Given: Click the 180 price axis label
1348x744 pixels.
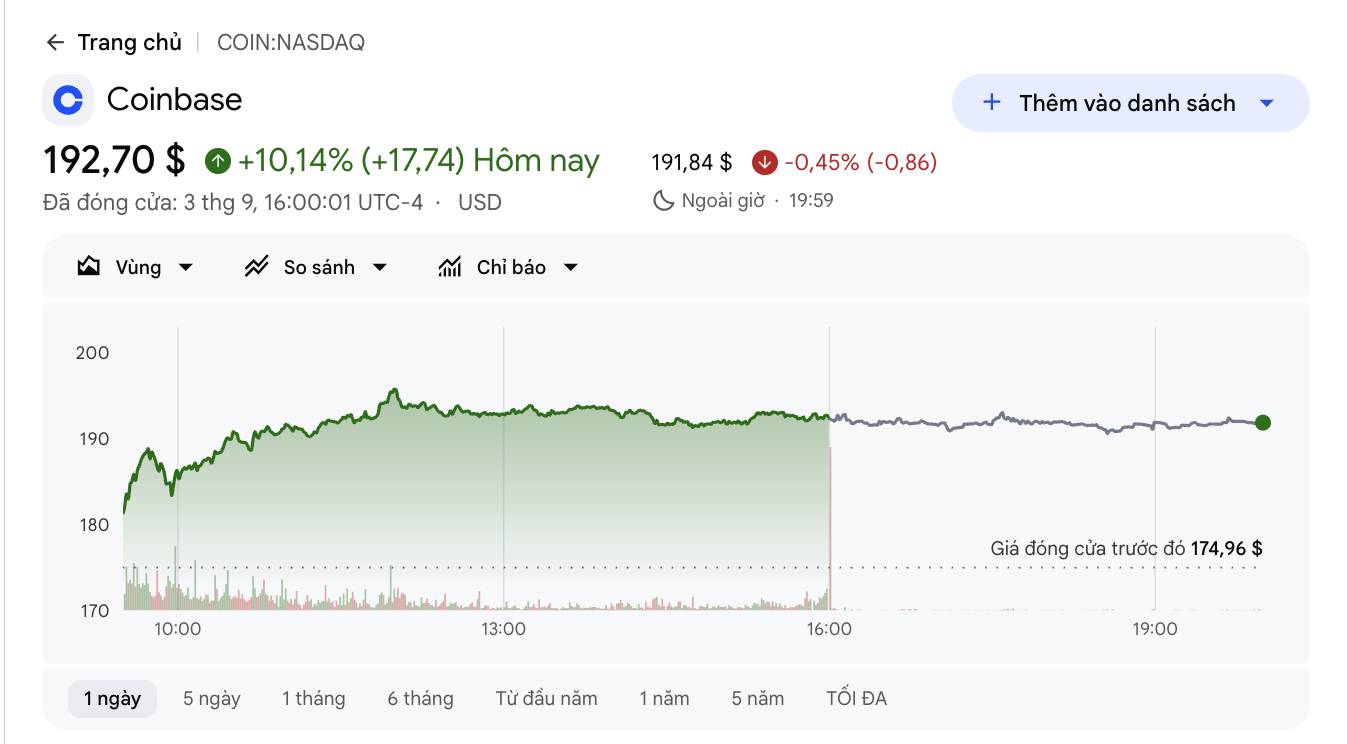Looking at the screenshot, I should coord(93,525).
